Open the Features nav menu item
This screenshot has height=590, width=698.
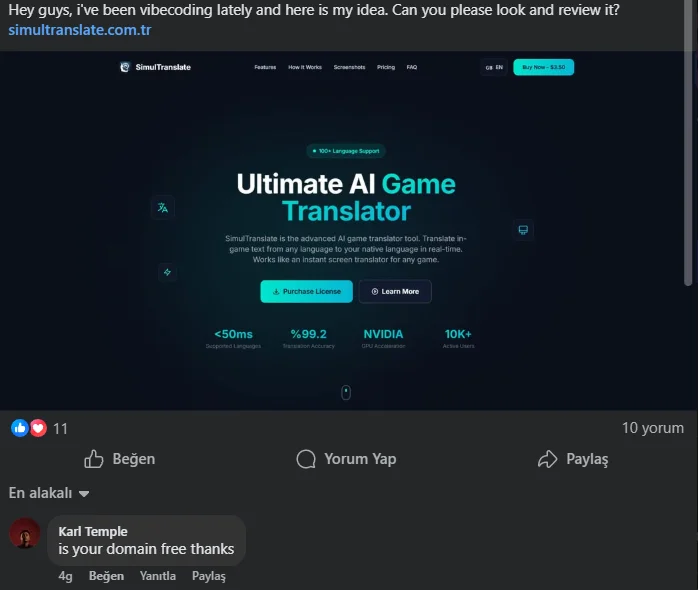click(x=265, y=67)
